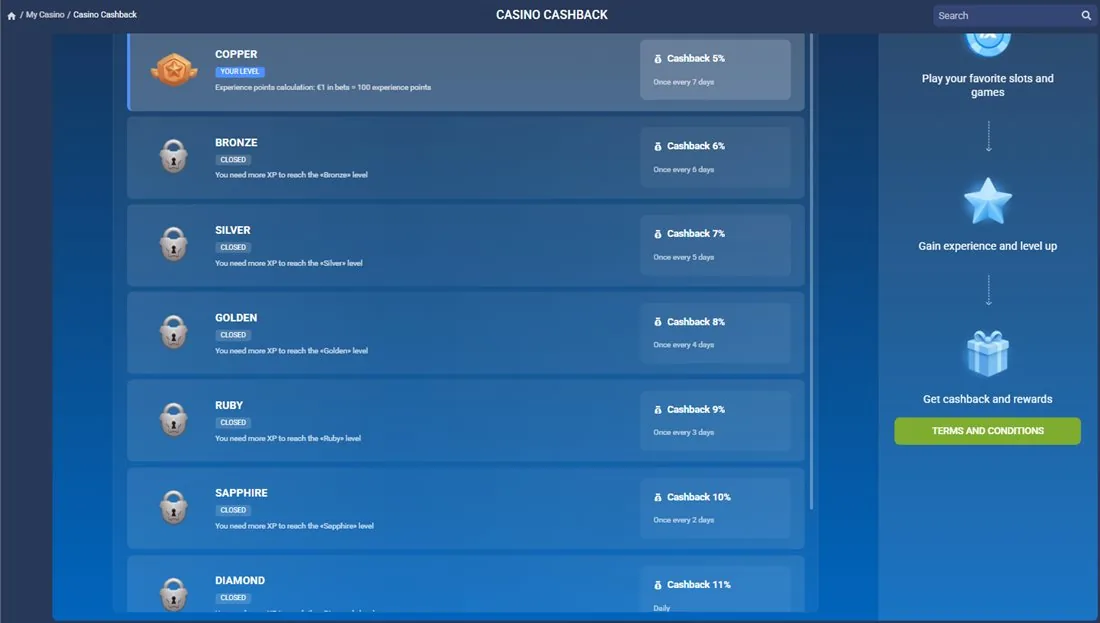Click the Diamond level padlock icon

[x=173, y=594]
